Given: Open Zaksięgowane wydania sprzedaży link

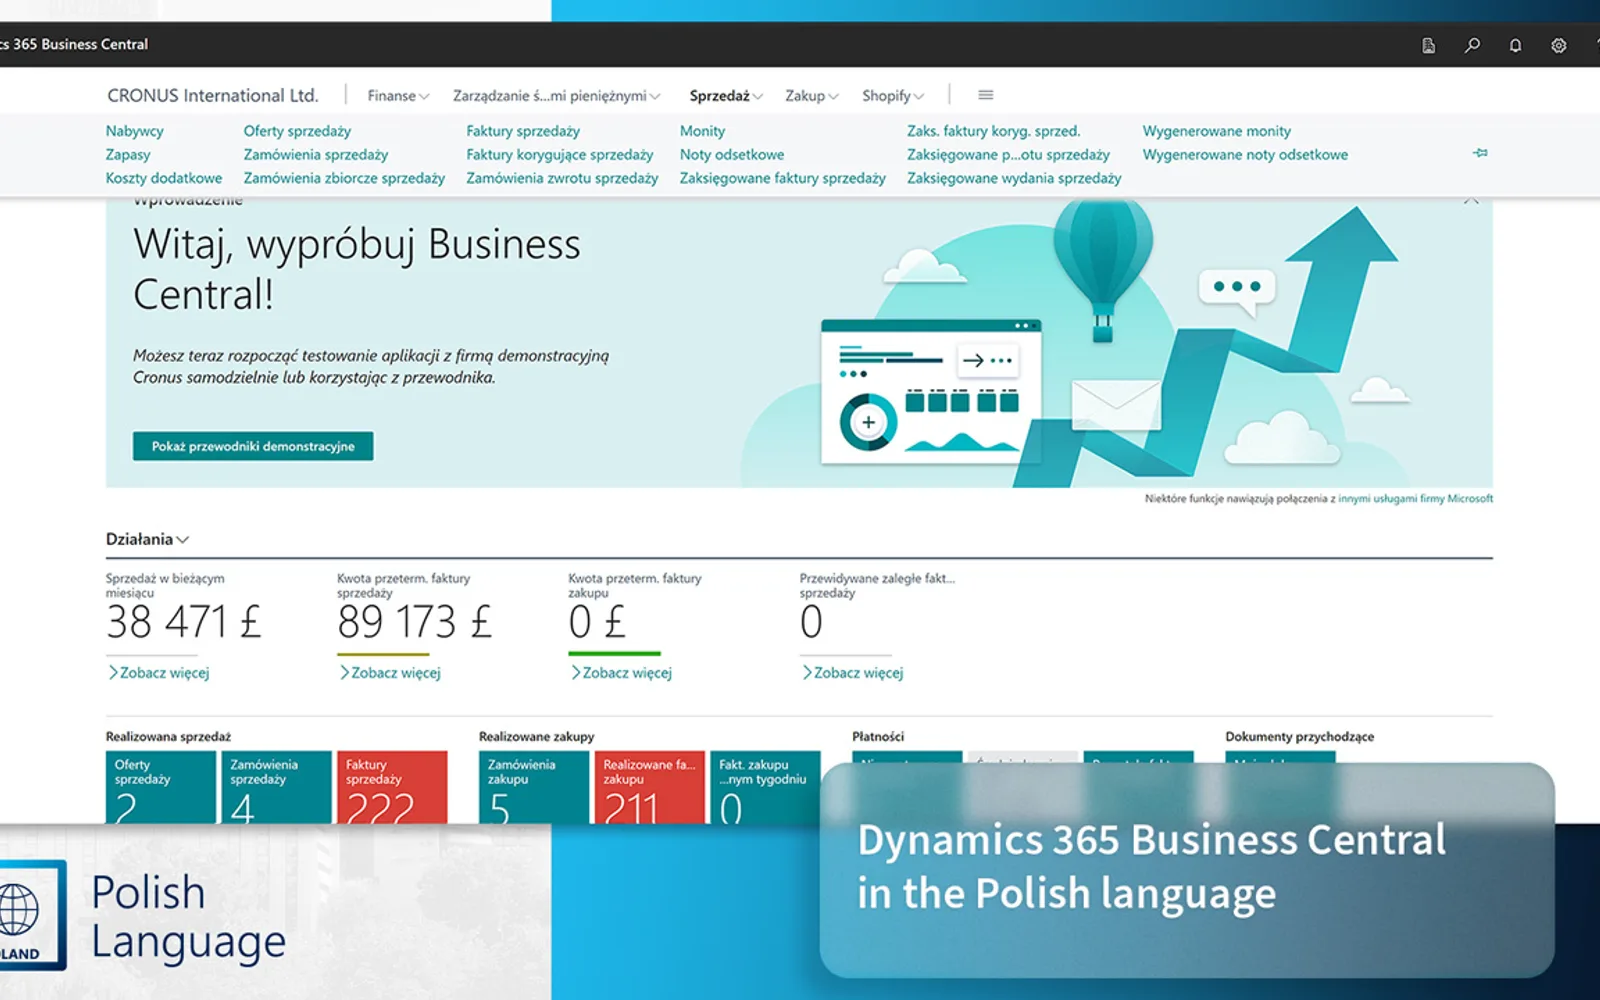Looking at the screenshot, I should (x=1014, y=178).
